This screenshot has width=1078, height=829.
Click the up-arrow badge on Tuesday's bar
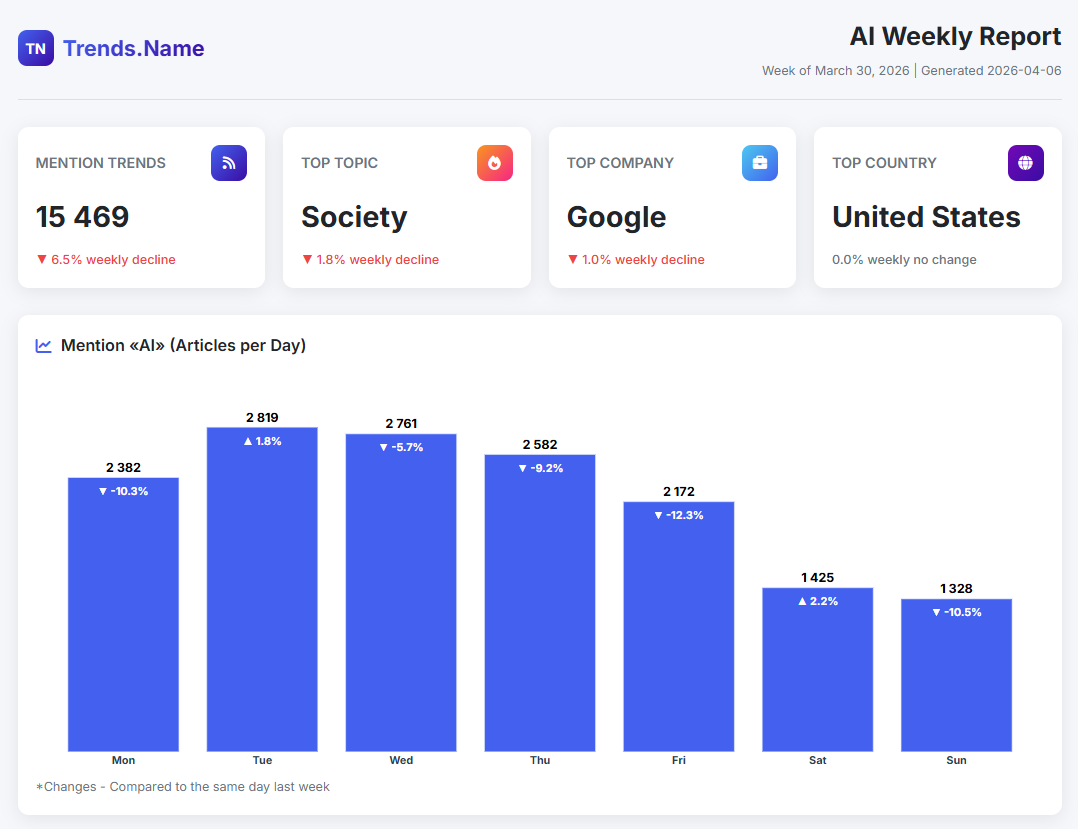click(262, 440)
